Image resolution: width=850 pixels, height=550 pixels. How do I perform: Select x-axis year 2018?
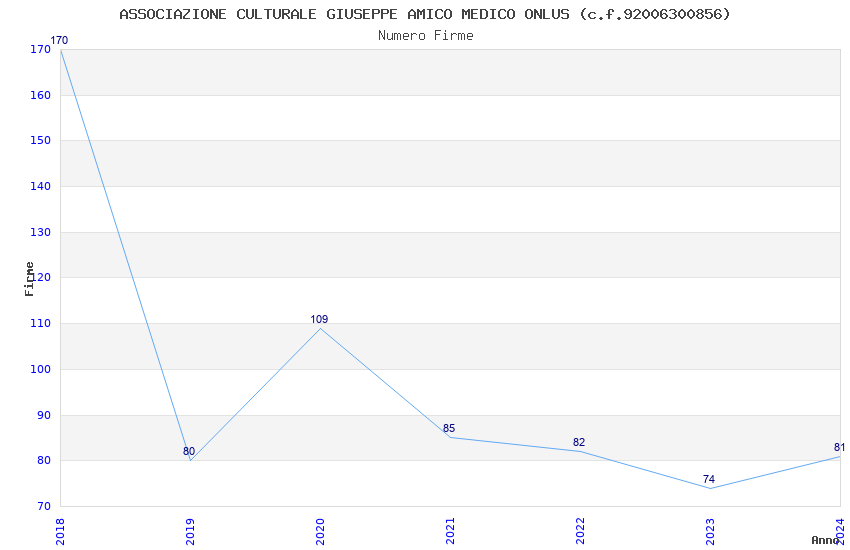click(x=60, y=531)
